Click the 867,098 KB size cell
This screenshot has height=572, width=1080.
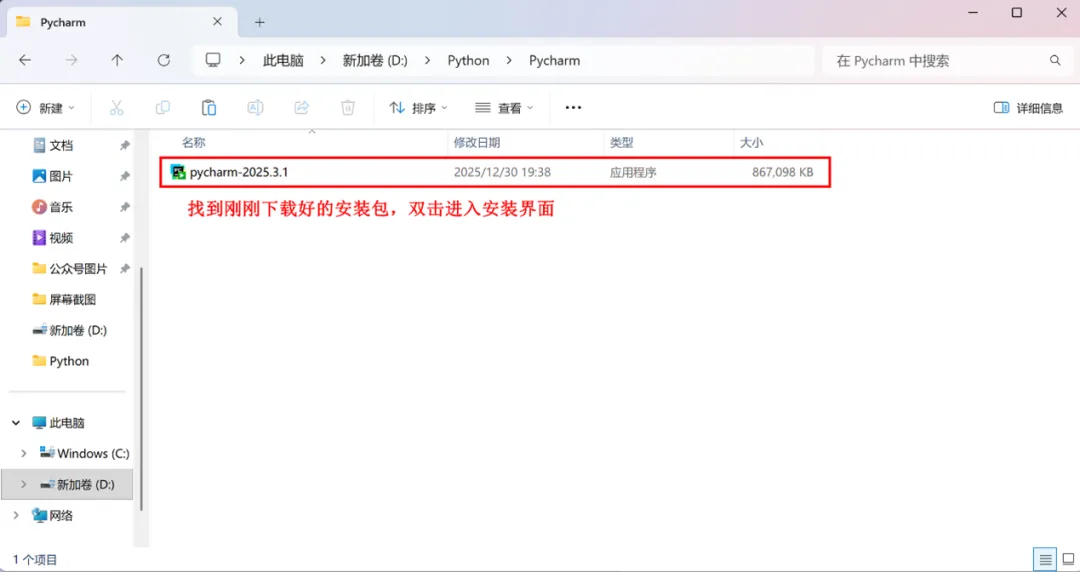point(782,172)
